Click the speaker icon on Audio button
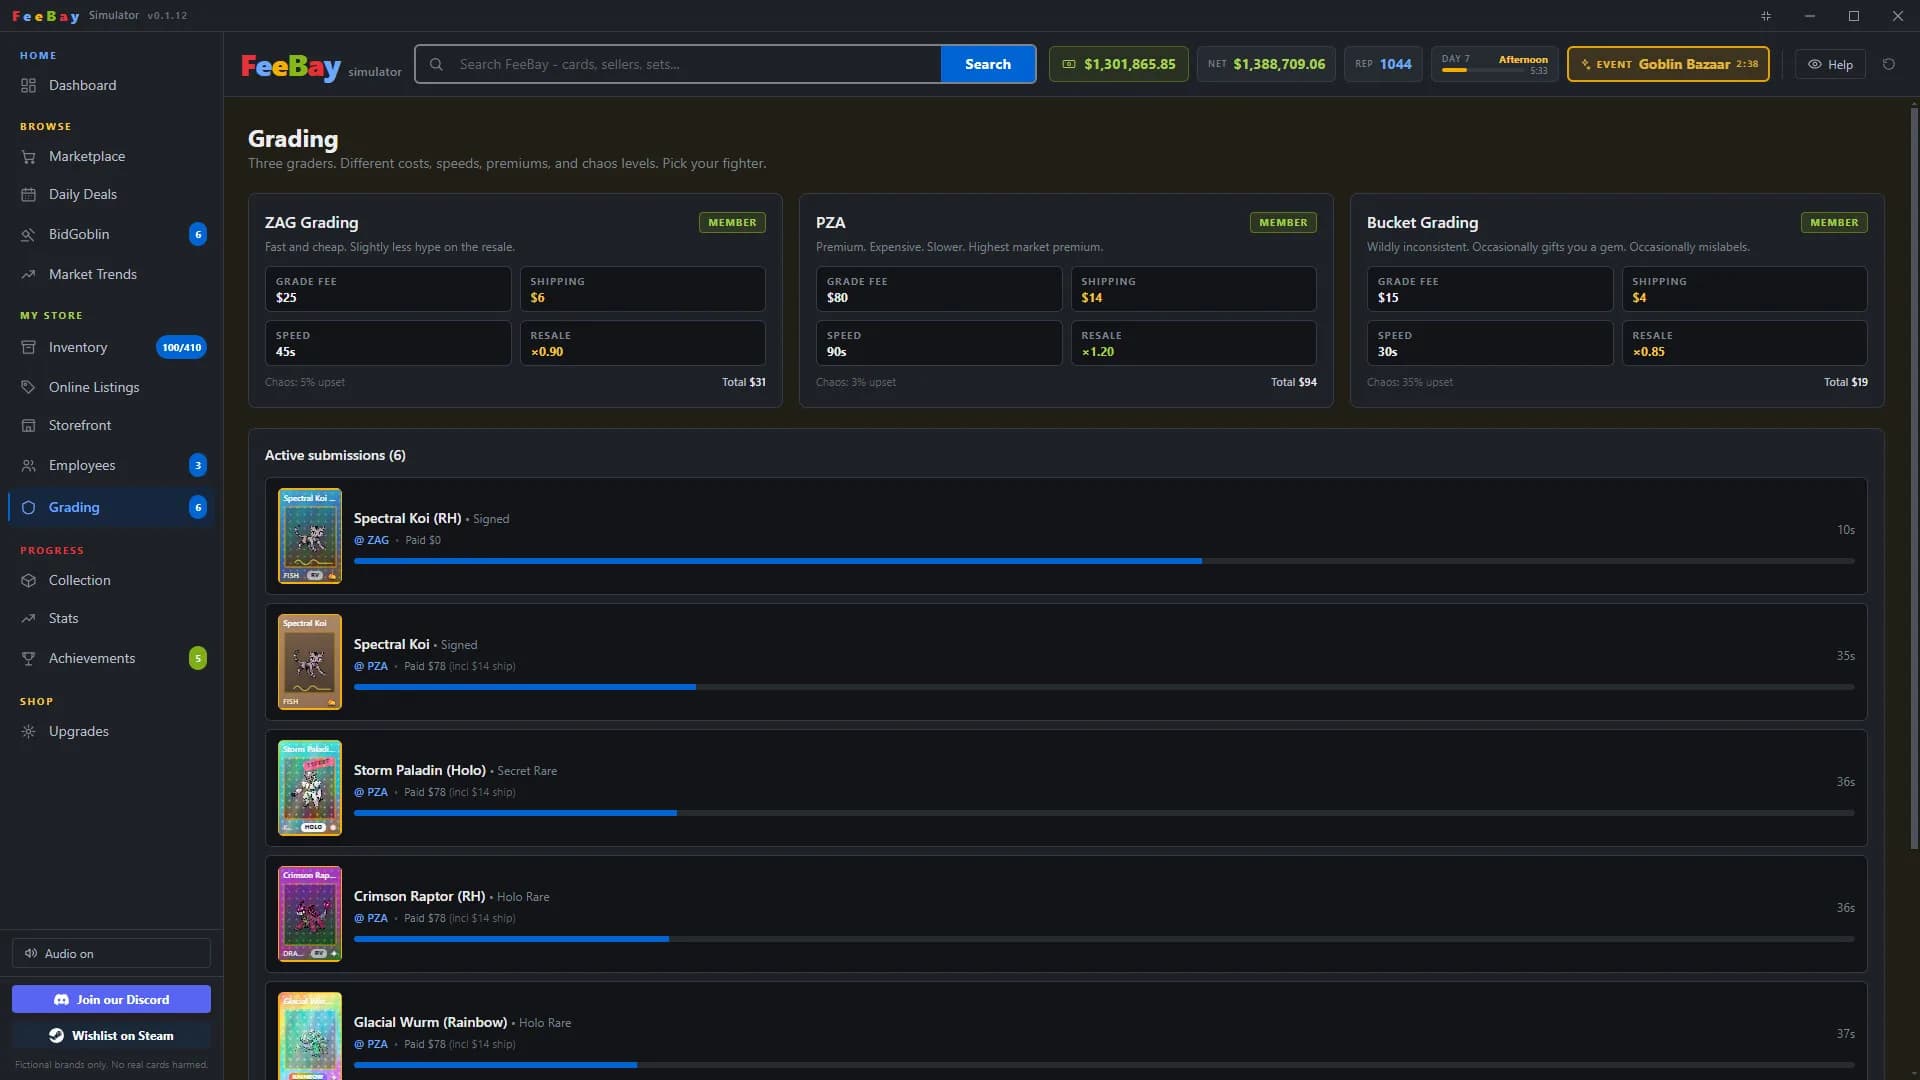Viewport: 1920px width, 1080px height. [x=31, y=954]
